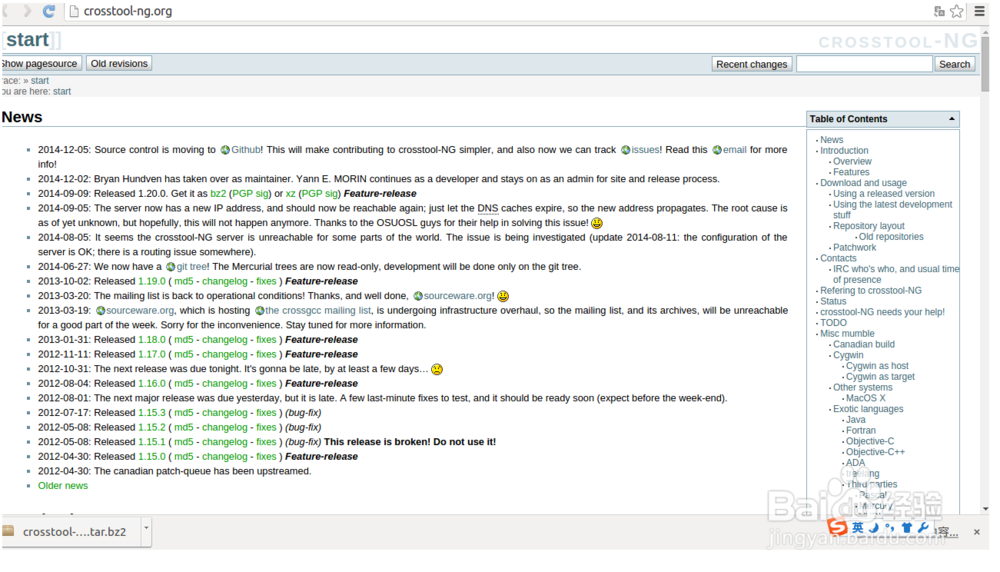Go to Patchwork in contents

pyautogui.click(x=855, y=248)
